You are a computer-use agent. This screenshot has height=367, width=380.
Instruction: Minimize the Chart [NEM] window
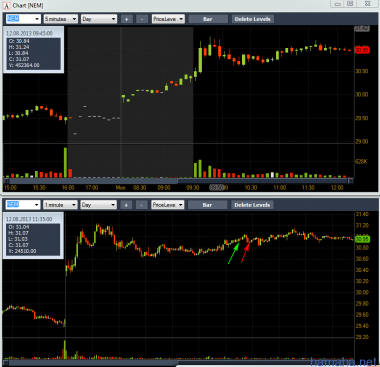click(x=337, y=4)
